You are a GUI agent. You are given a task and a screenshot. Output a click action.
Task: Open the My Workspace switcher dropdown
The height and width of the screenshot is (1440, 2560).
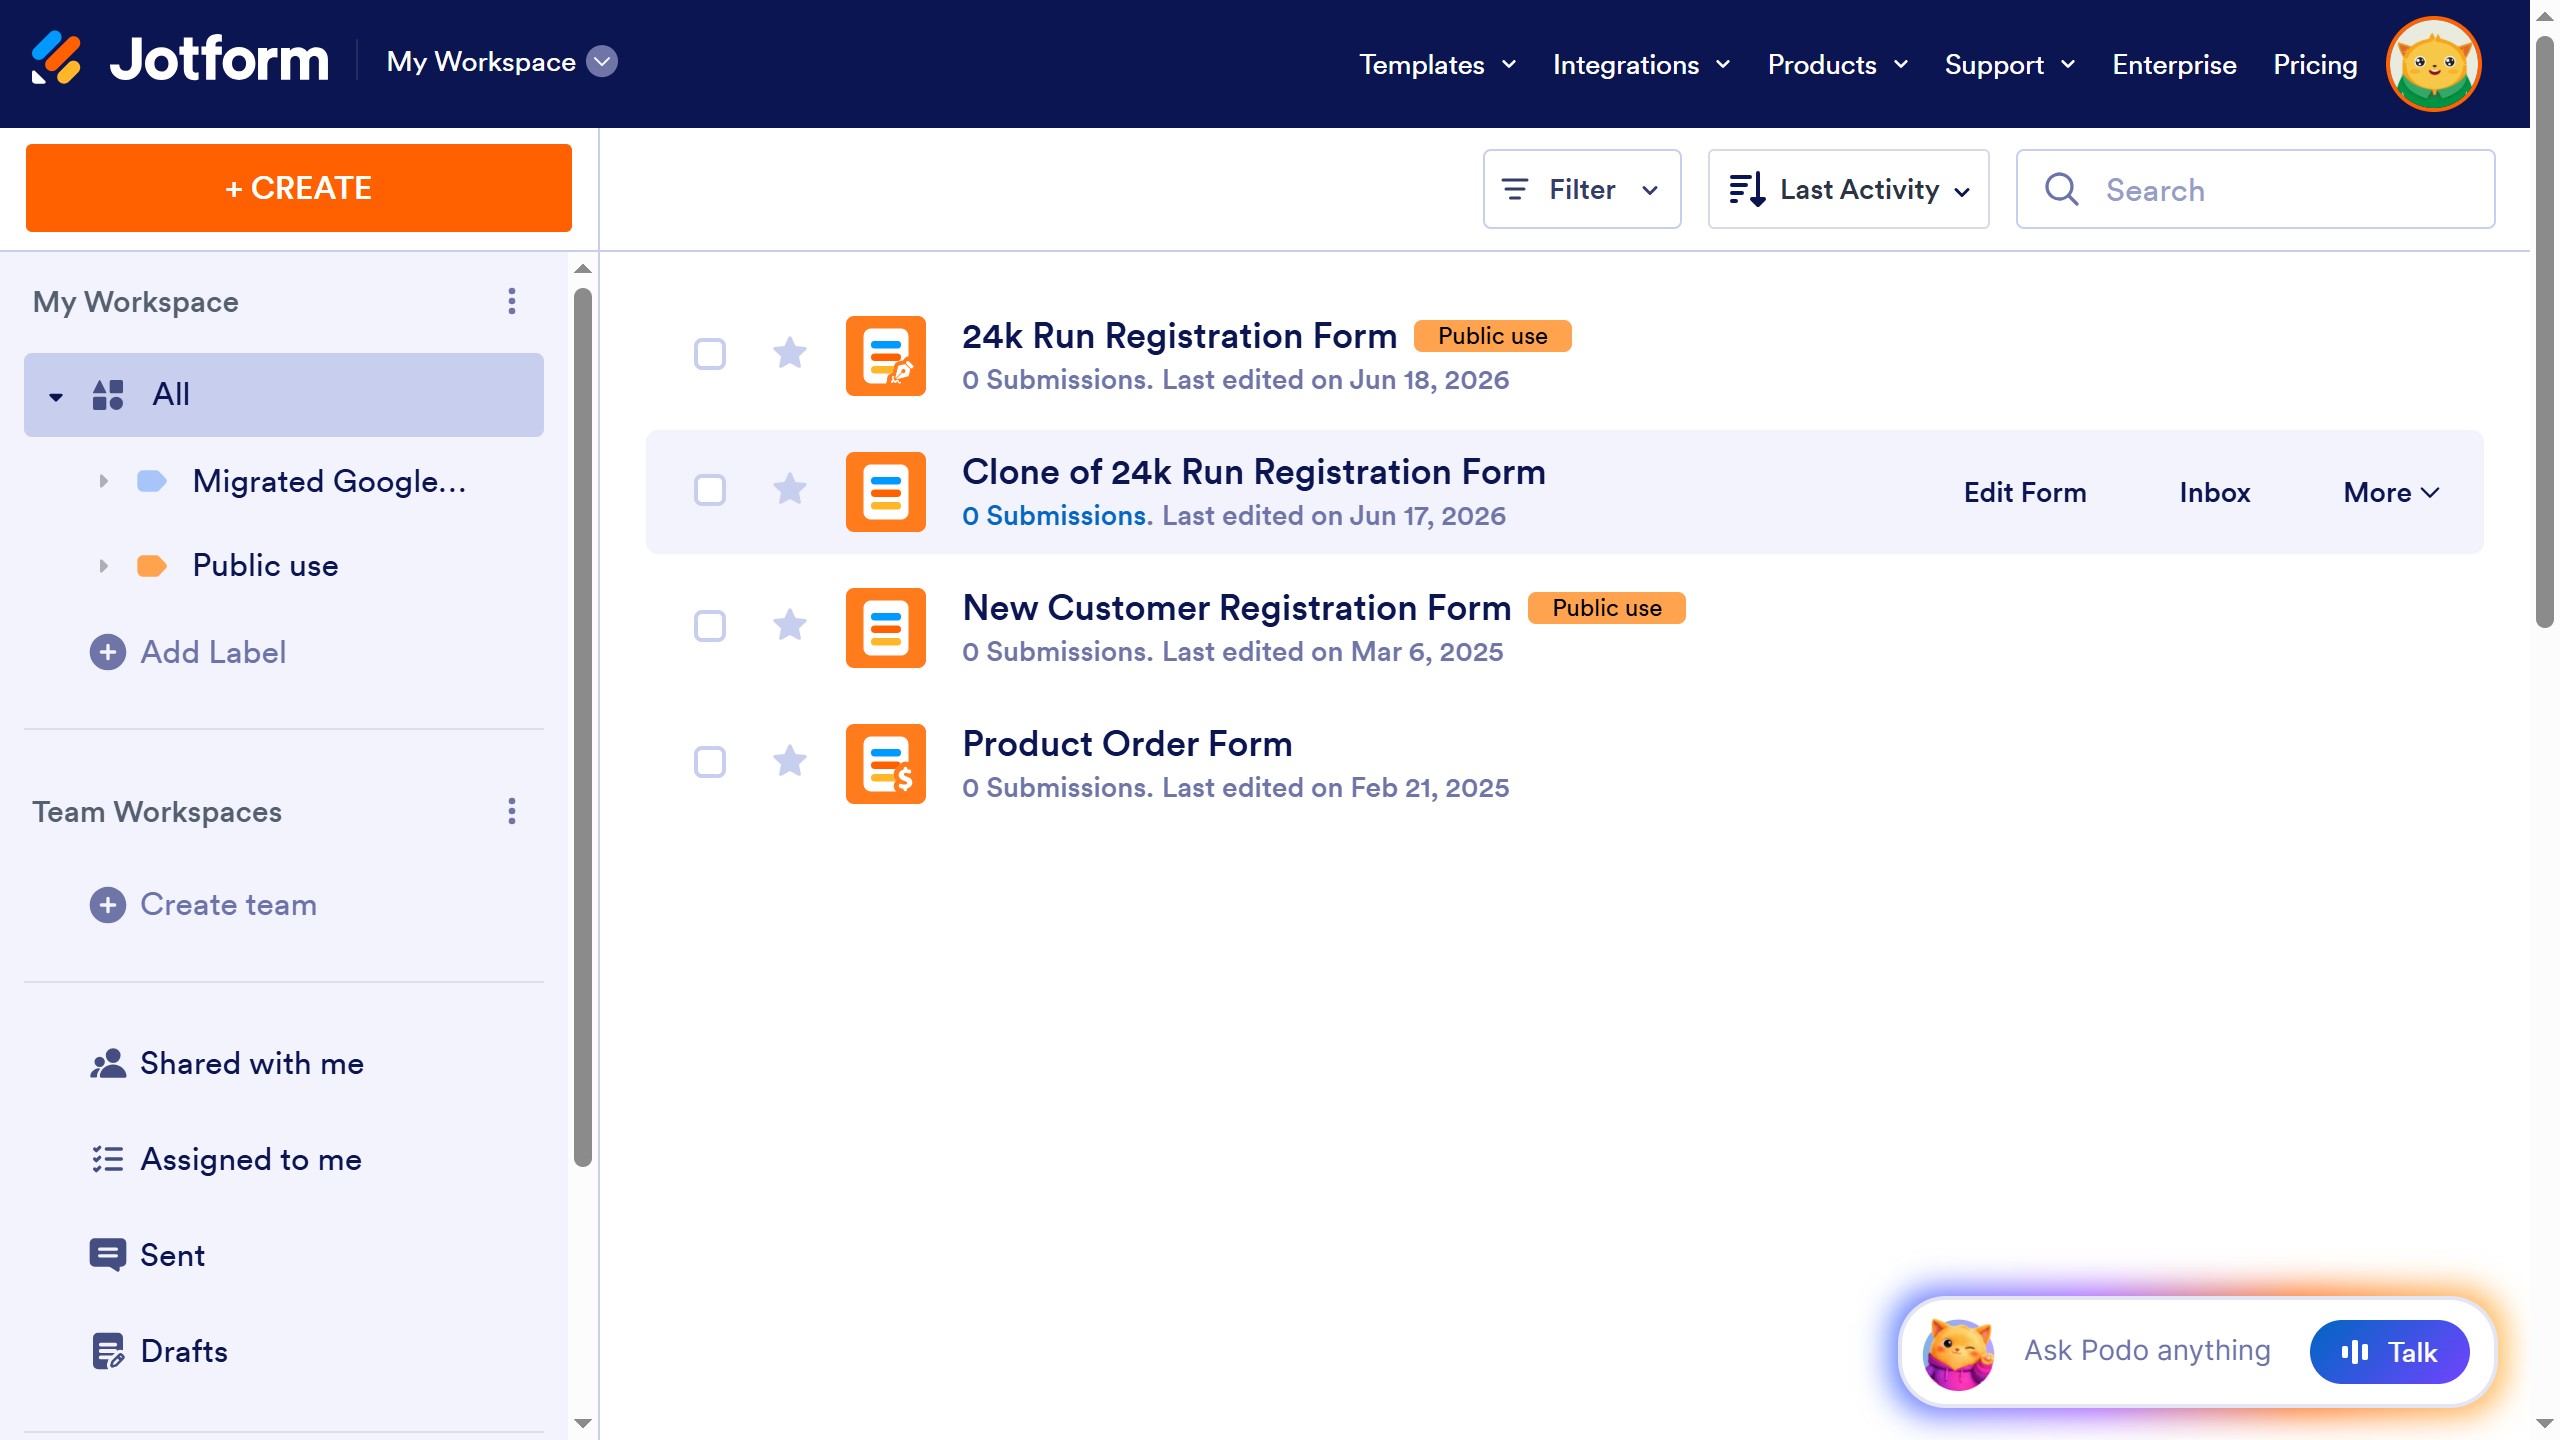pyautogui.click(x=602, y=62)
